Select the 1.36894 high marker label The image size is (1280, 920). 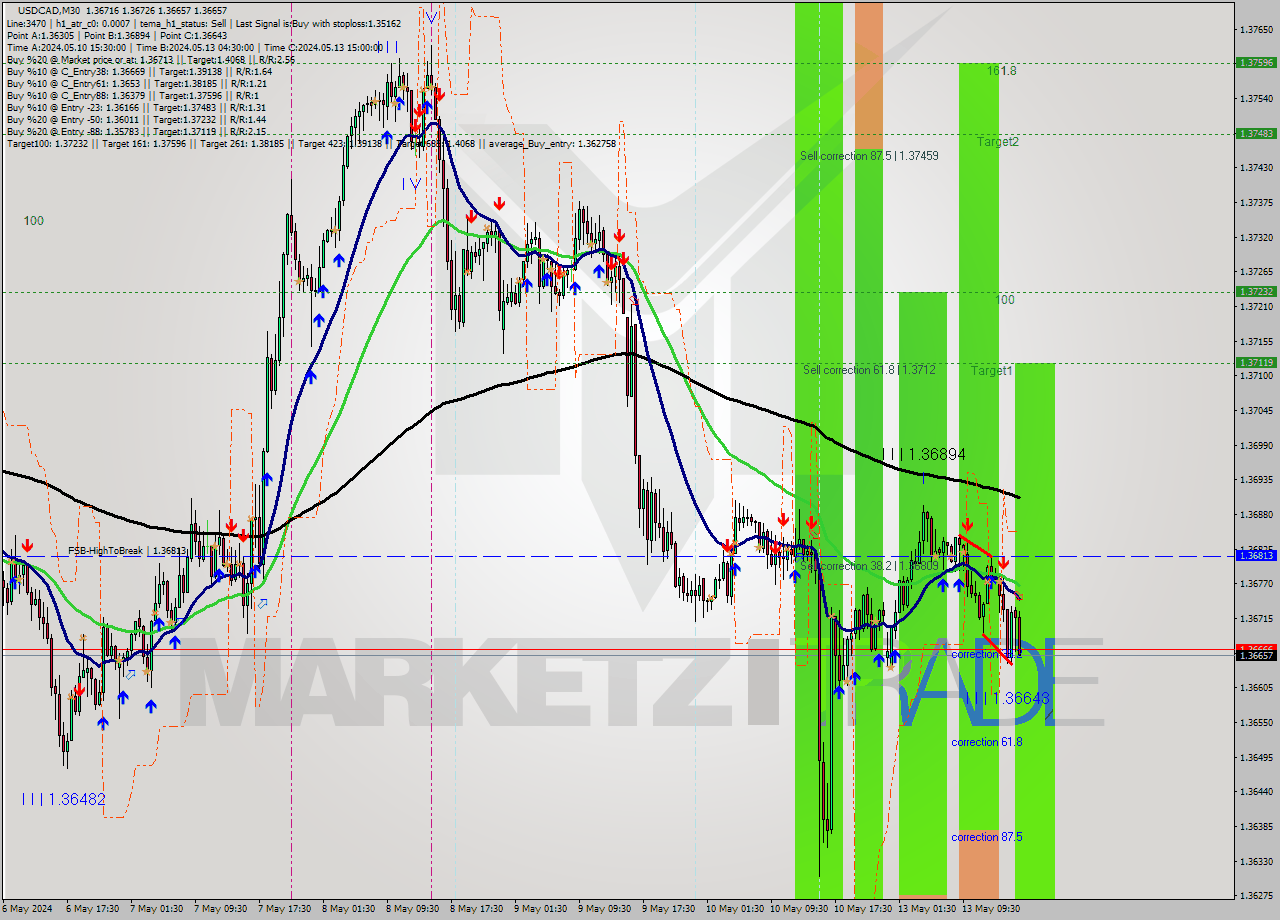coord(923,455)
